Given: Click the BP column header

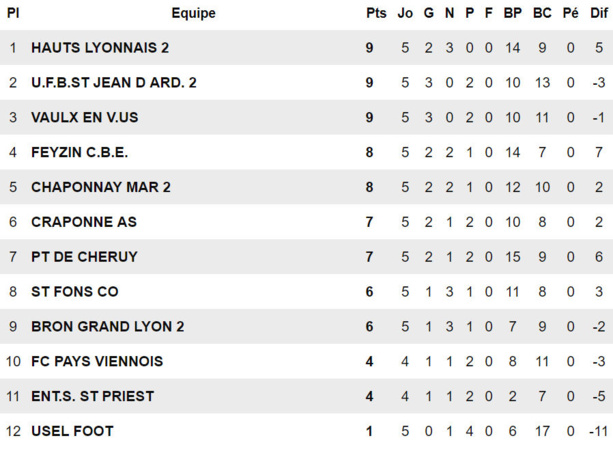Looking at the screenshot, I should [513, 14].
